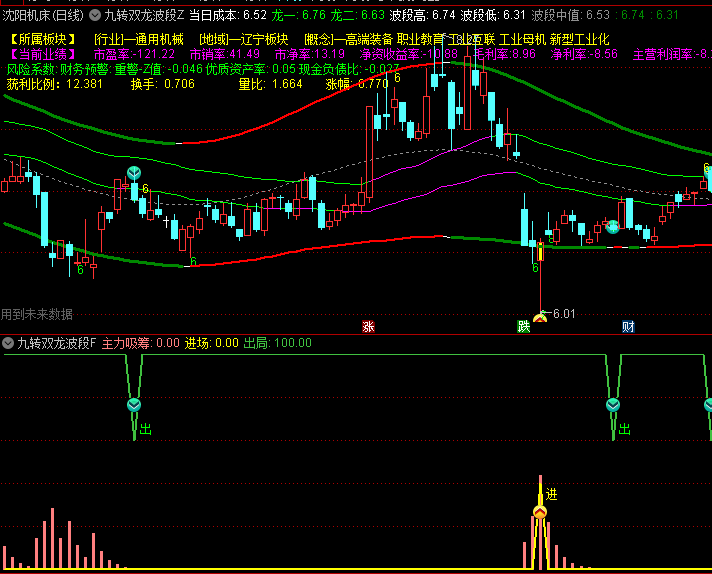
Task: Click the first green 出 label in the lower panel
Action: click(x=145, y=429)
